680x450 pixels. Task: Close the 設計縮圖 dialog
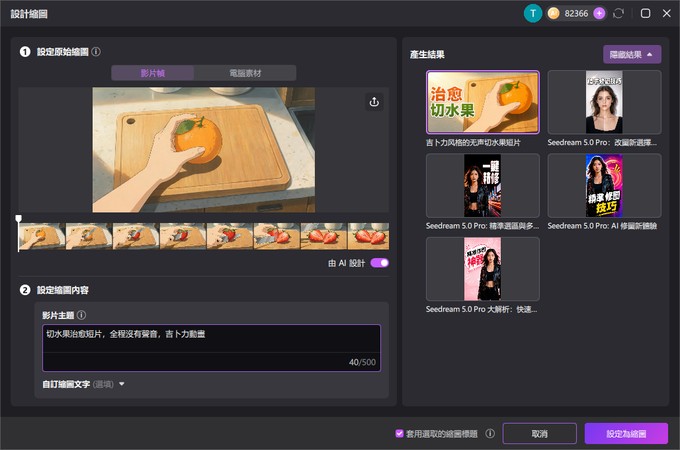pyautogui.click(x=667, y=13)
